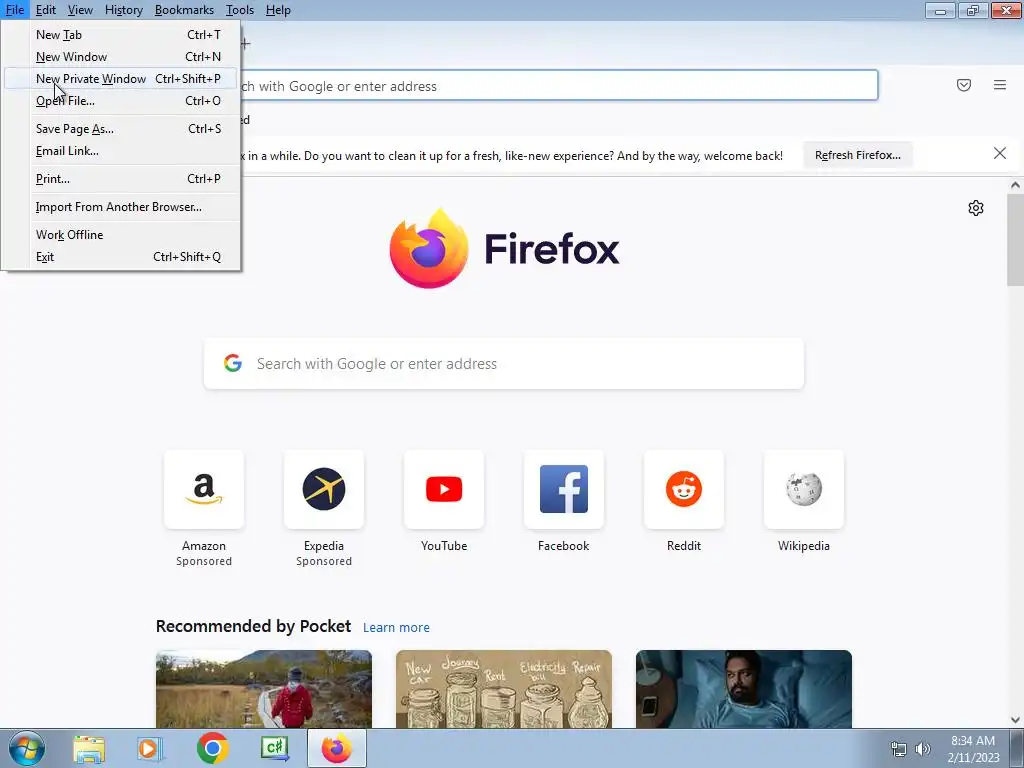The image size is (1024, 768).
Task: Open the Pocket story with labeled jars drawing
Action: tap(504, 688)
